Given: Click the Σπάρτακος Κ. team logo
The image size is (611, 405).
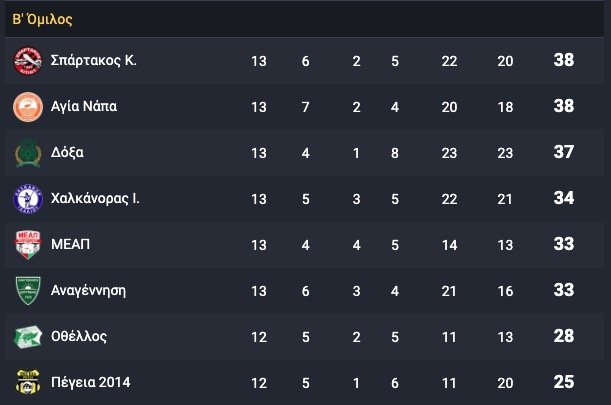Looking at the screenshot, I should pyautogui.click(x=28, y=61).
